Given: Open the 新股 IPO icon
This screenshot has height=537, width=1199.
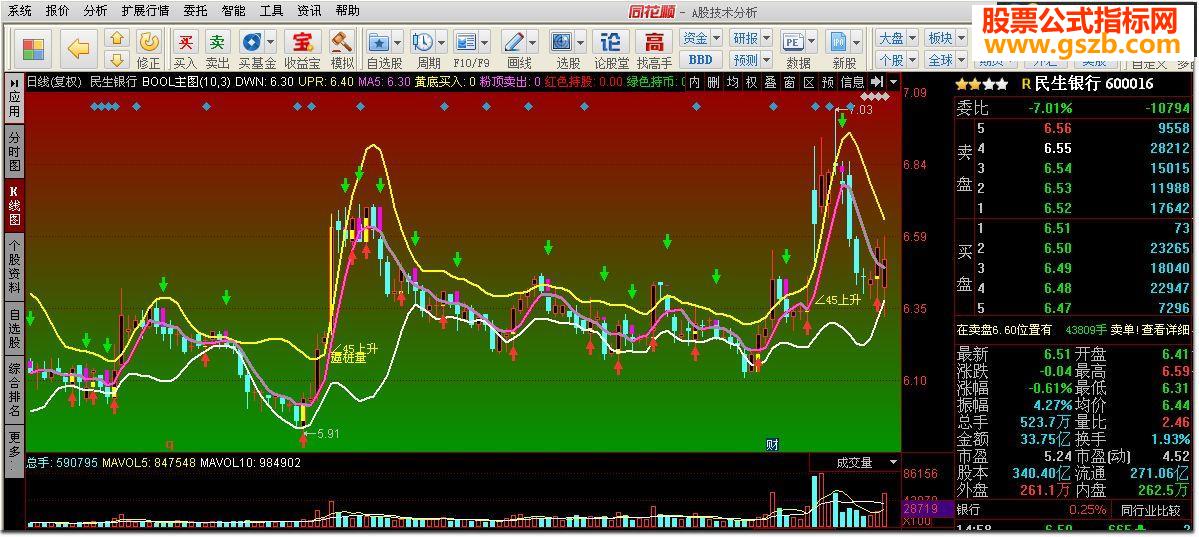Looking at the screenshot, I should click(839, 41).
